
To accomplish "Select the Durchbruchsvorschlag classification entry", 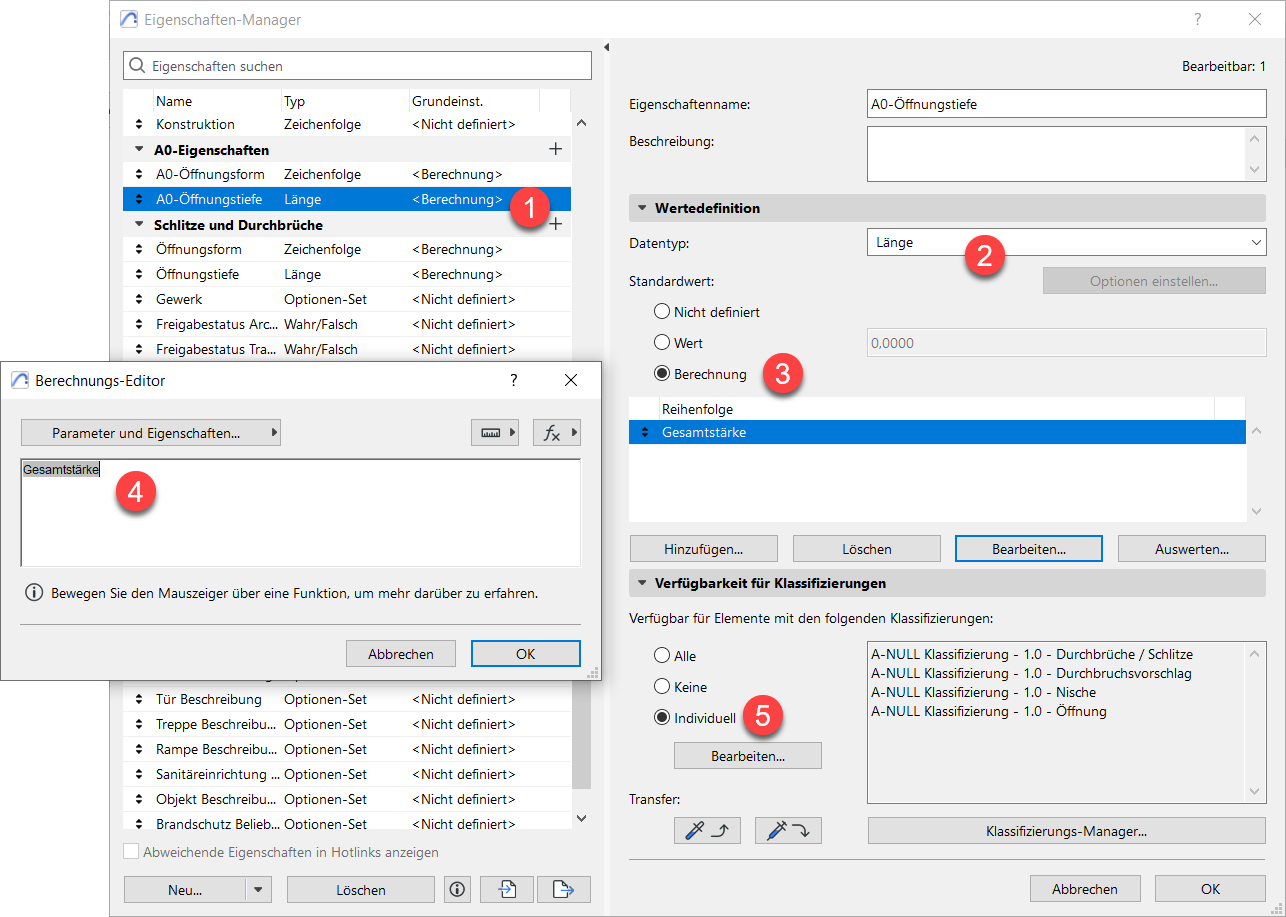I will pos(1031,673).
